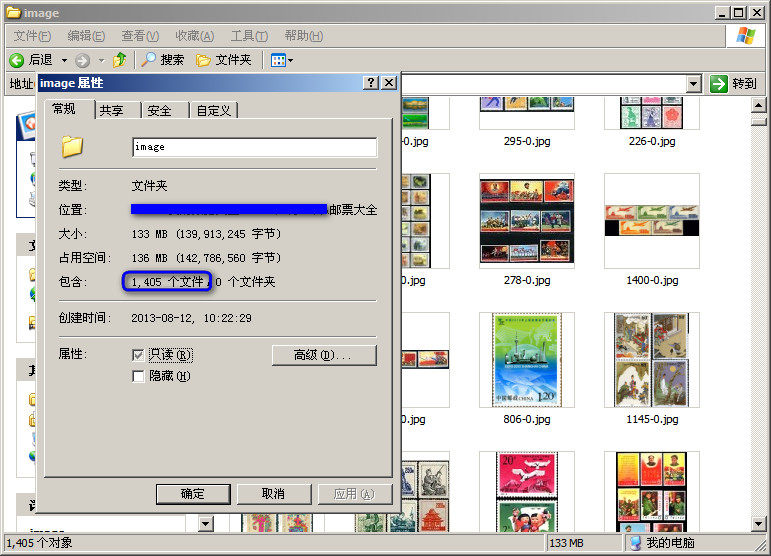This screenshot has height=556, width=771.
Task: Click the 高级(D)... button
Action: coord(324,355)
